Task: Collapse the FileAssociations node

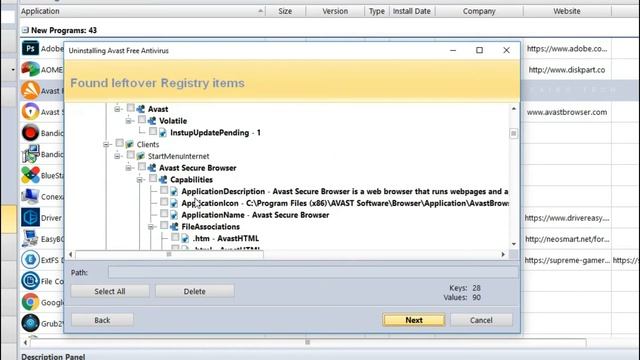Action: point(151,227)
